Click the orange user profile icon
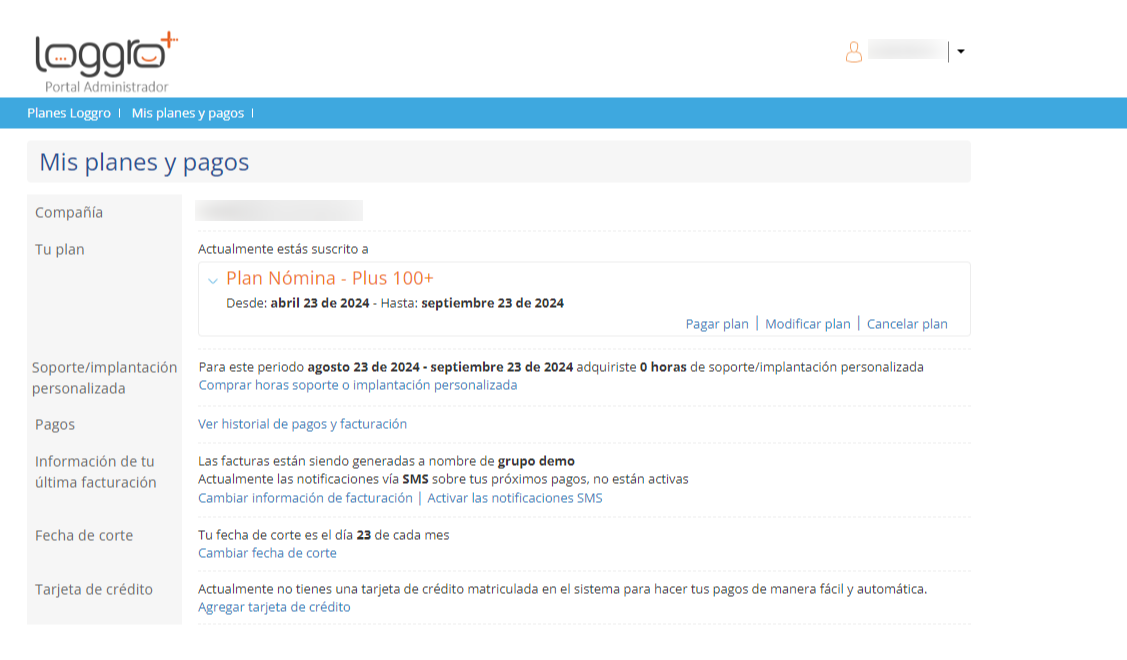The image size is (1127, 660). 853,52
